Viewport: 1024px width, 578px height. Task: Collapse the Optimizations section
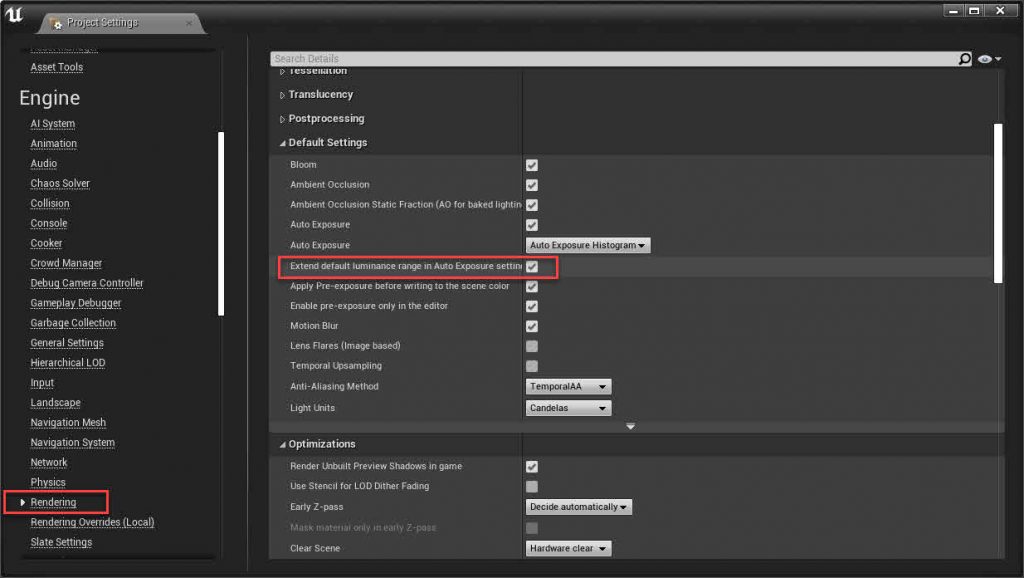click(283, 444)
